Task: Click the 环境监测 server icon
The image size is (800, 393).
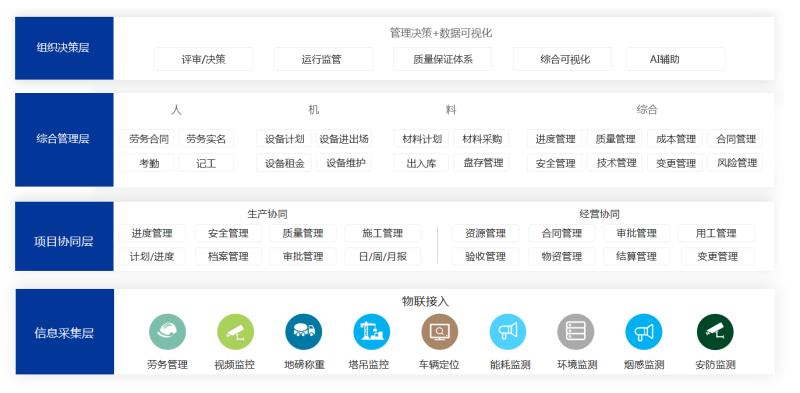Action: pyautogui.click(x=576, y=332)
